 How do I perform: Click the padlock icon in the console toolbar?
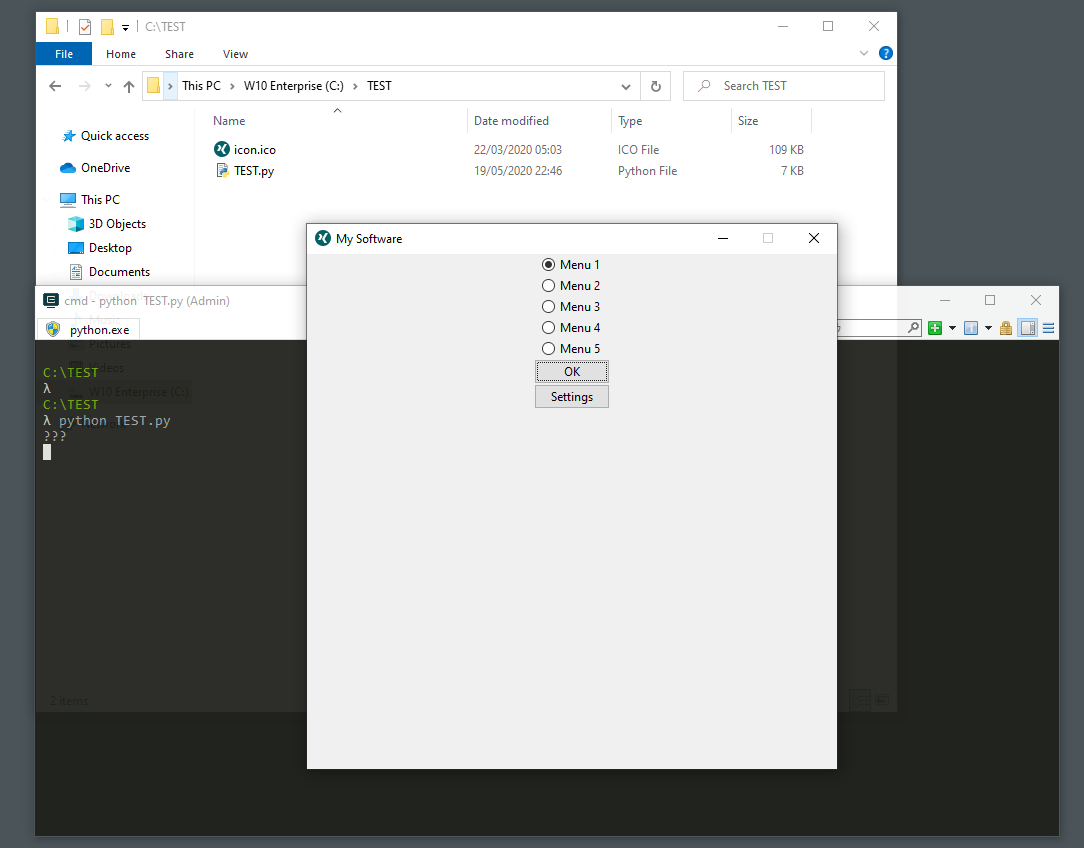click(x=1006, y=328)
